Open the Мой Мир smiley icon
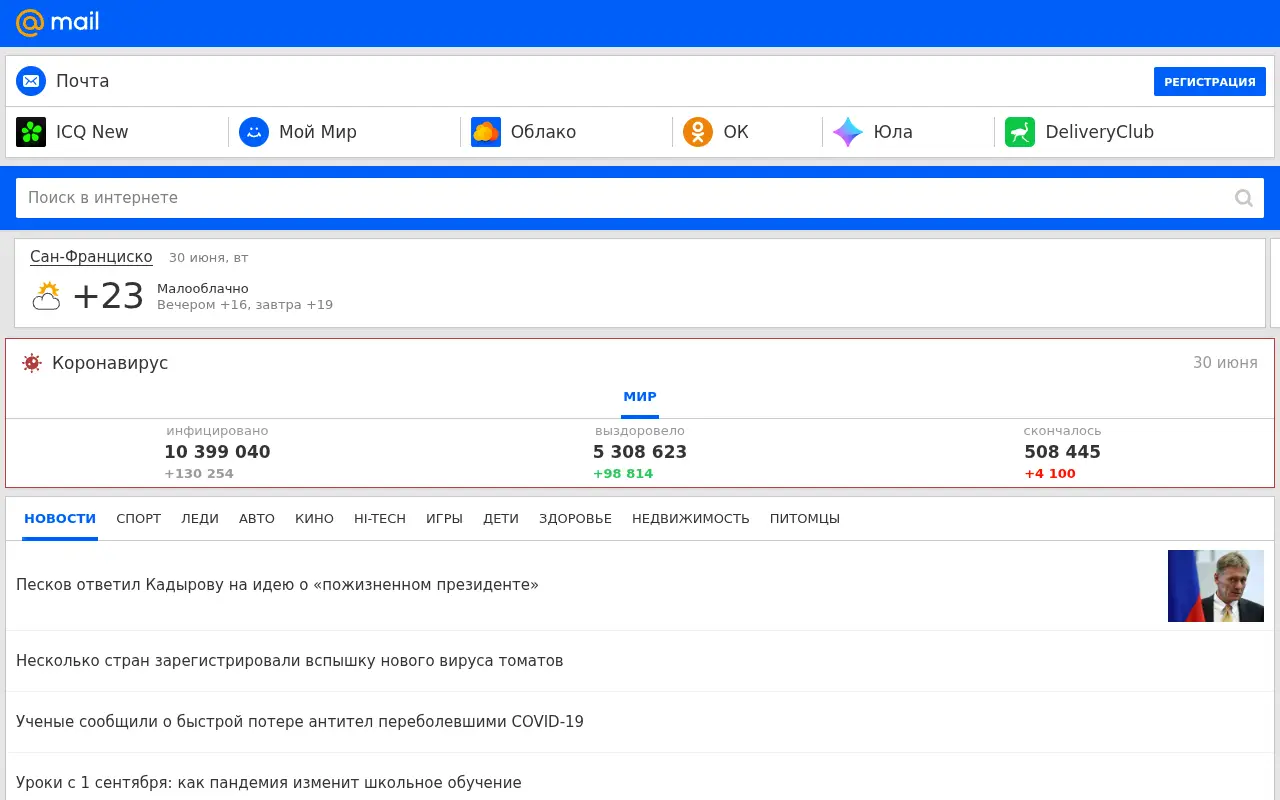This screenshot has height=800, width=1280. coord(254,132)
